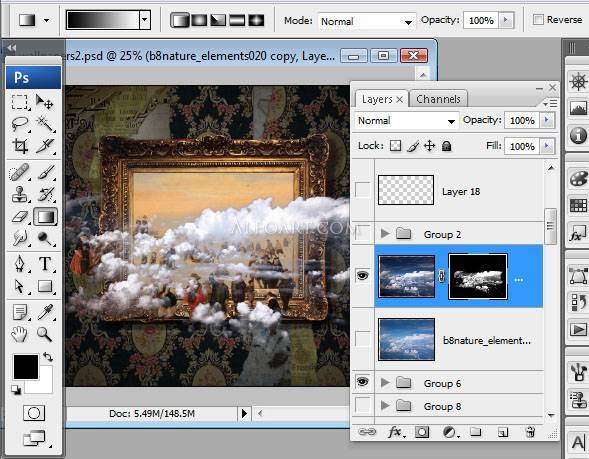Select the Move tool
This screenshot has height=459, width=589.
pyautogui.click(x=45, y=102)
